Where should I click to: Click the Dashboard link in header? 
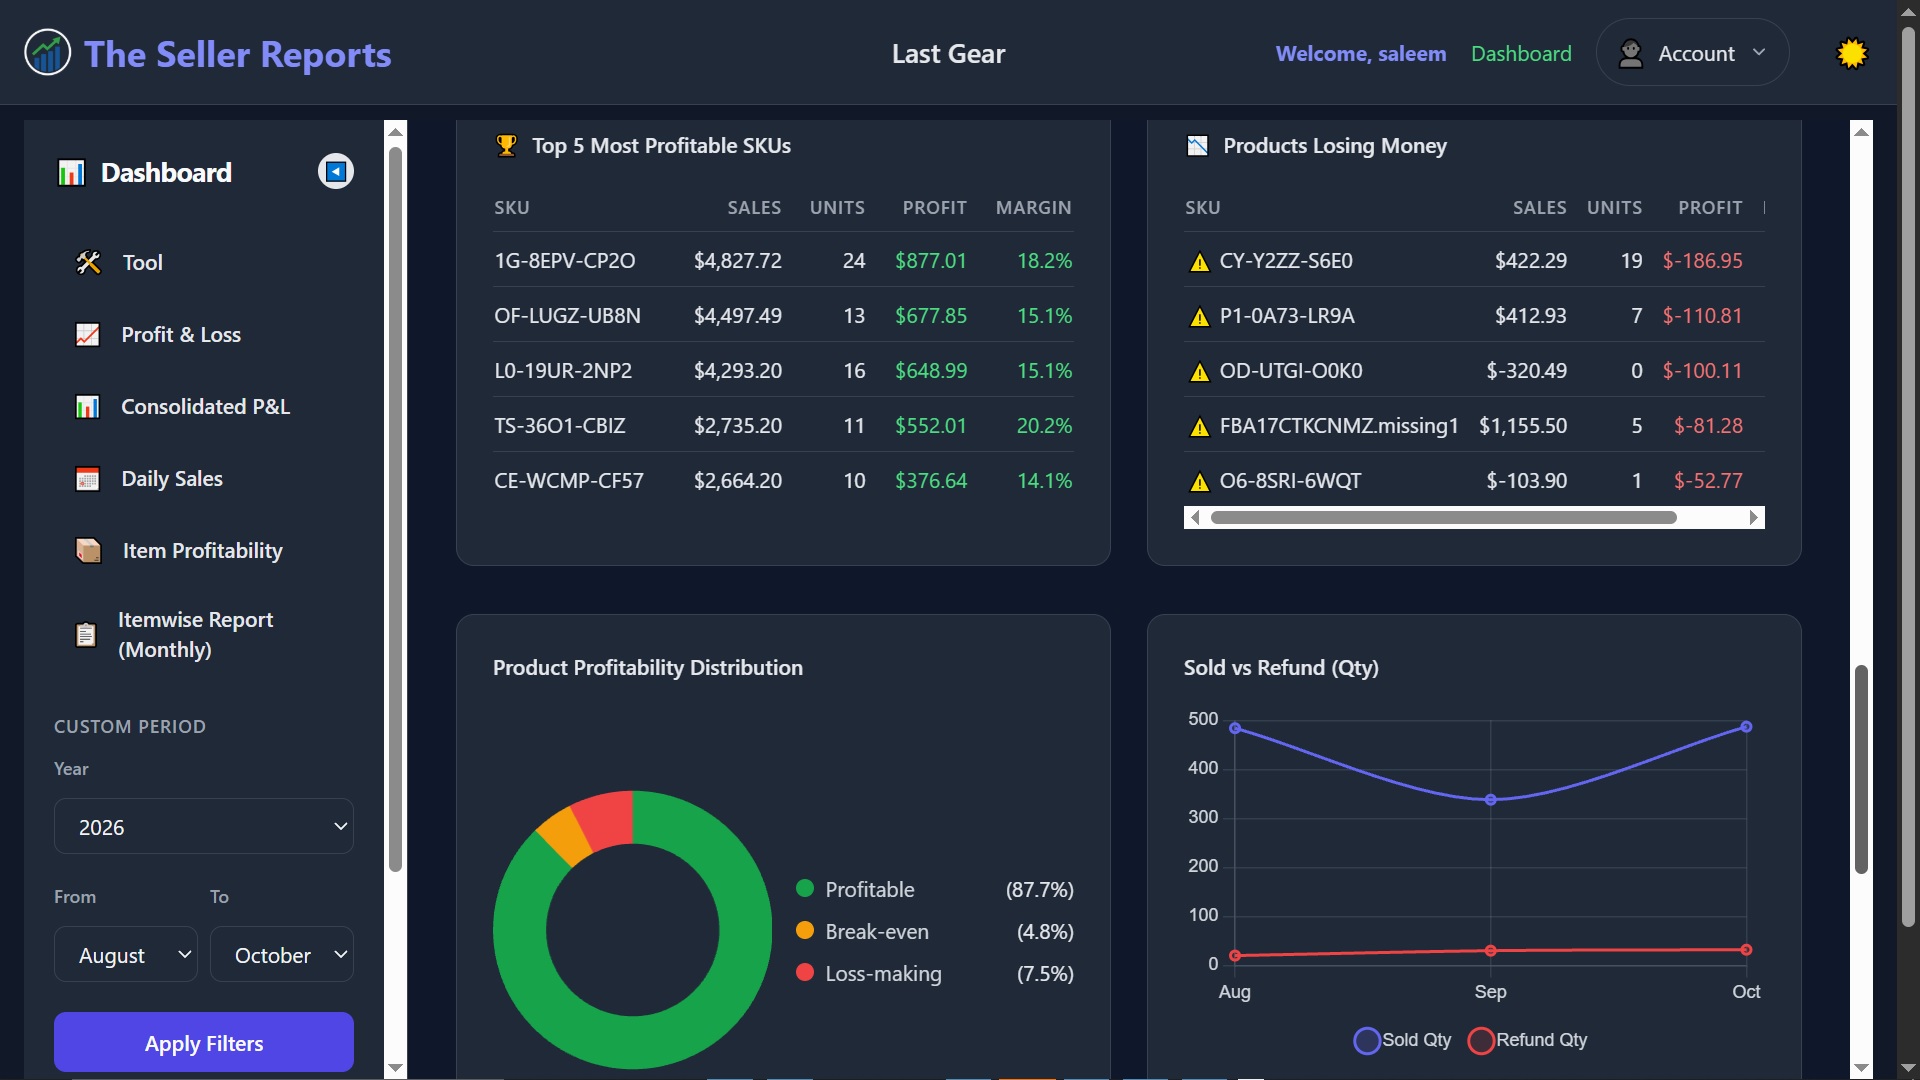pos(1521,53)
